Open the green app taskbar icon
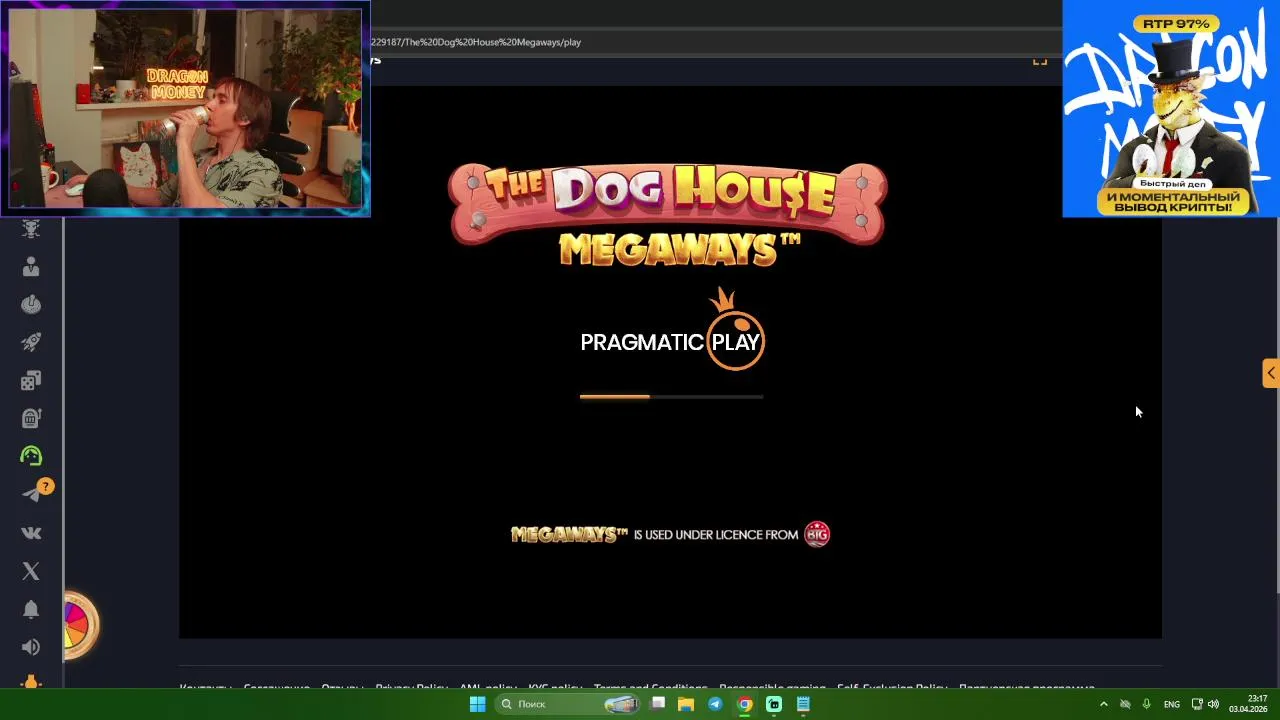 point(774,704)
